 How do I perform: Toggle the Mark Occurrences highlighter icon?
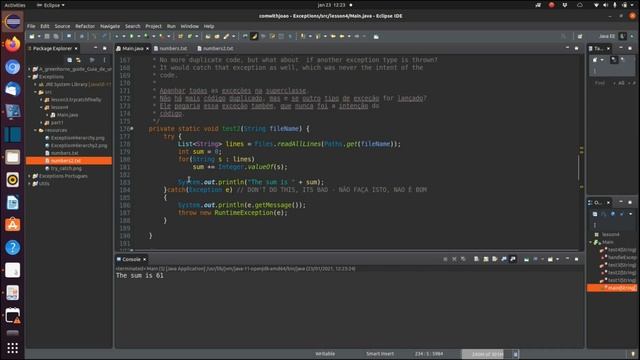pyautogui.click(x=255, y=36)
